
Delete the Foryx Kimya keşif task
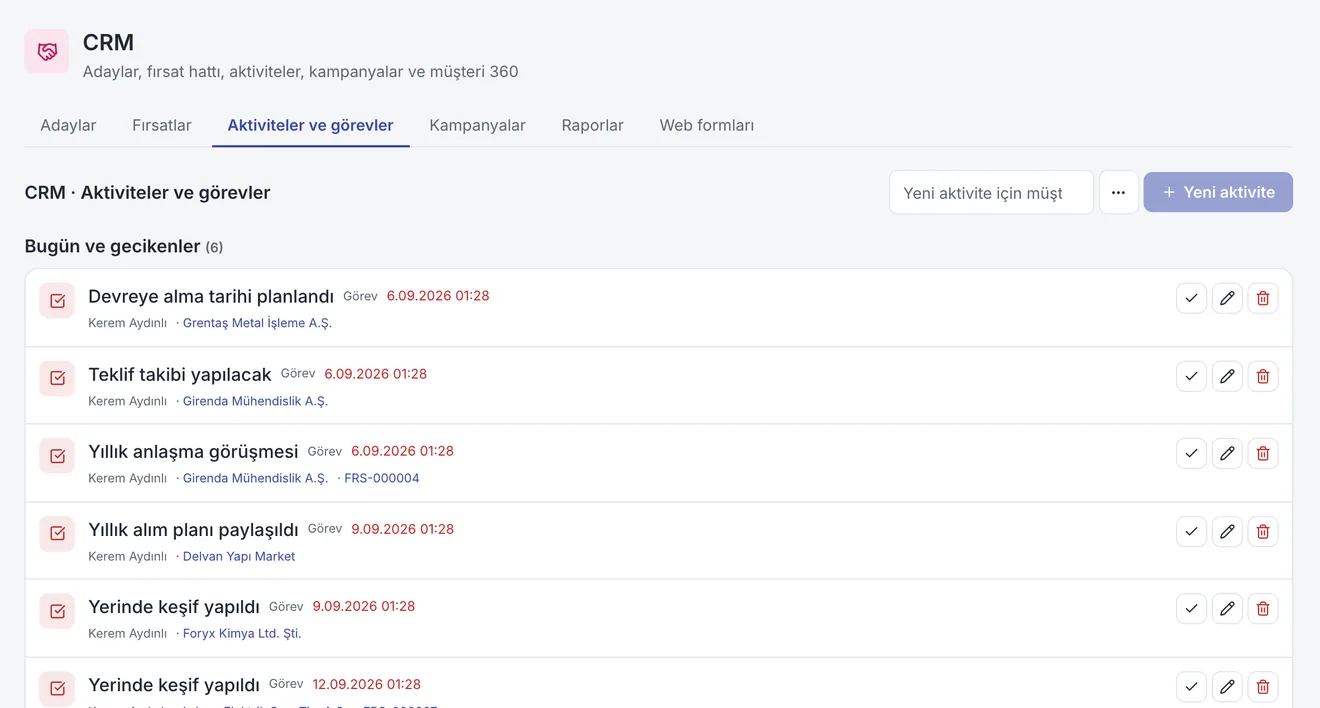click(1263, 608)
